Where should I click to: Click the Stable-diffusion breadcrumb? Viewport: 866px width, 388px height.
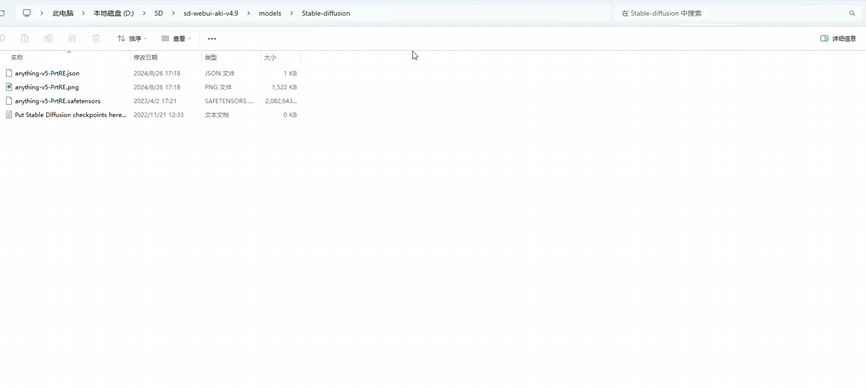click(x=326, y=13)
